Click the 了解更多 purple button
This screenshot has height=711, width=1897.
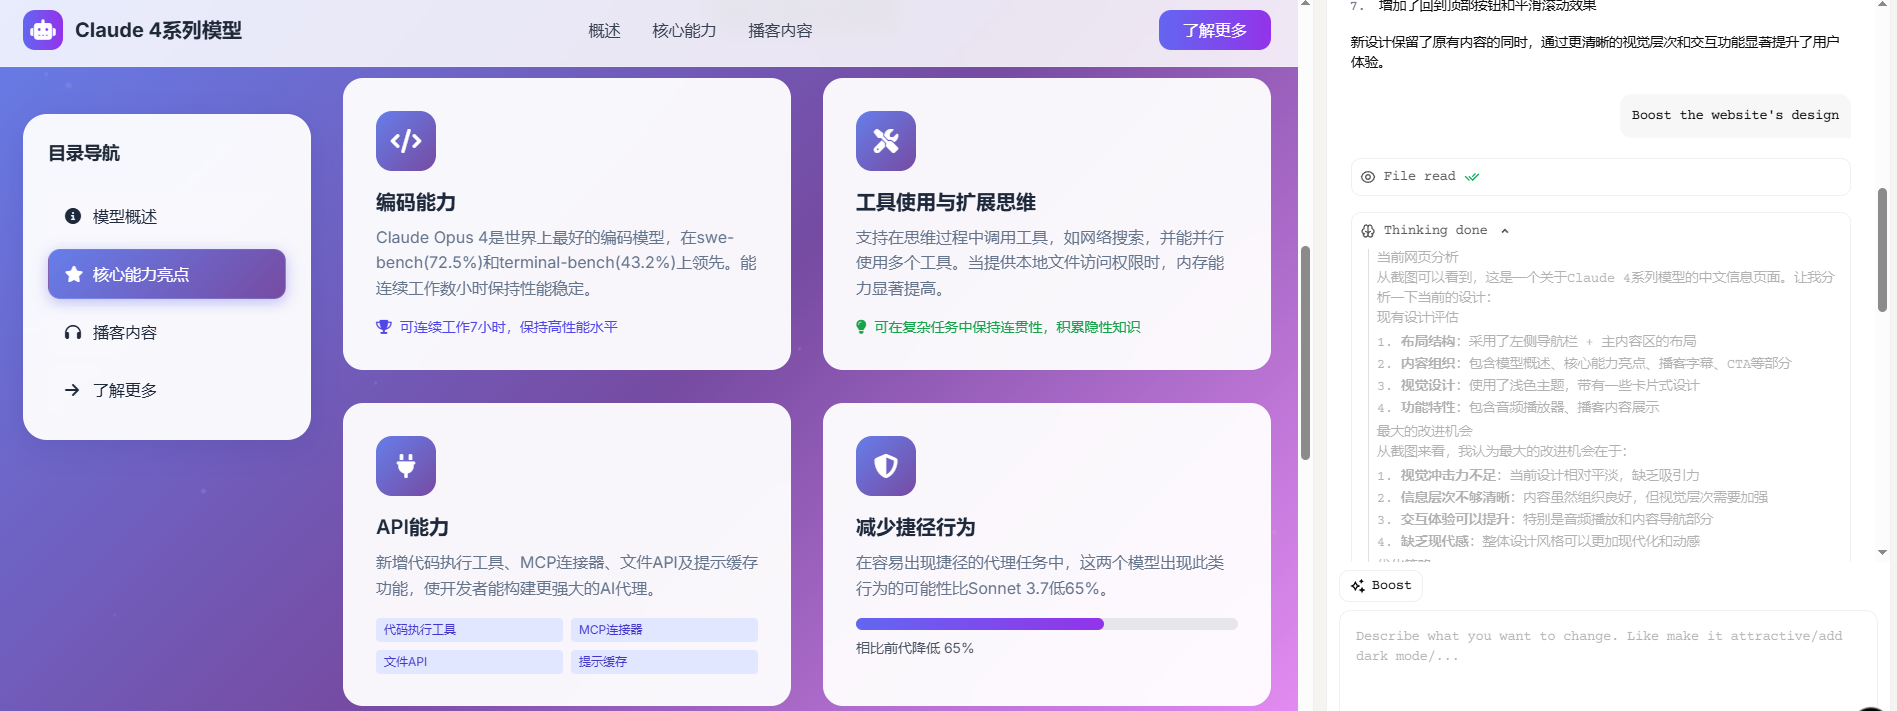(x=1215, y=30)
